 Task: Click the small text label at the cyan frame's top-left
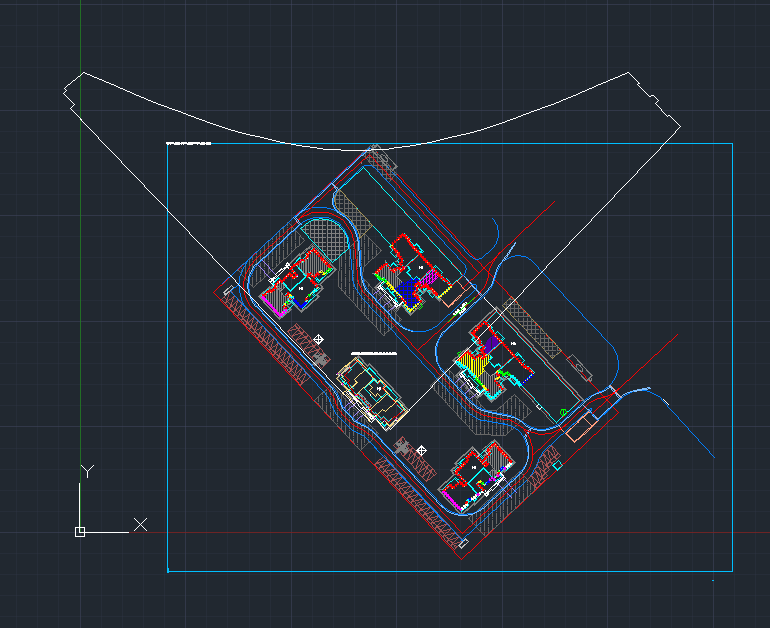190,145
